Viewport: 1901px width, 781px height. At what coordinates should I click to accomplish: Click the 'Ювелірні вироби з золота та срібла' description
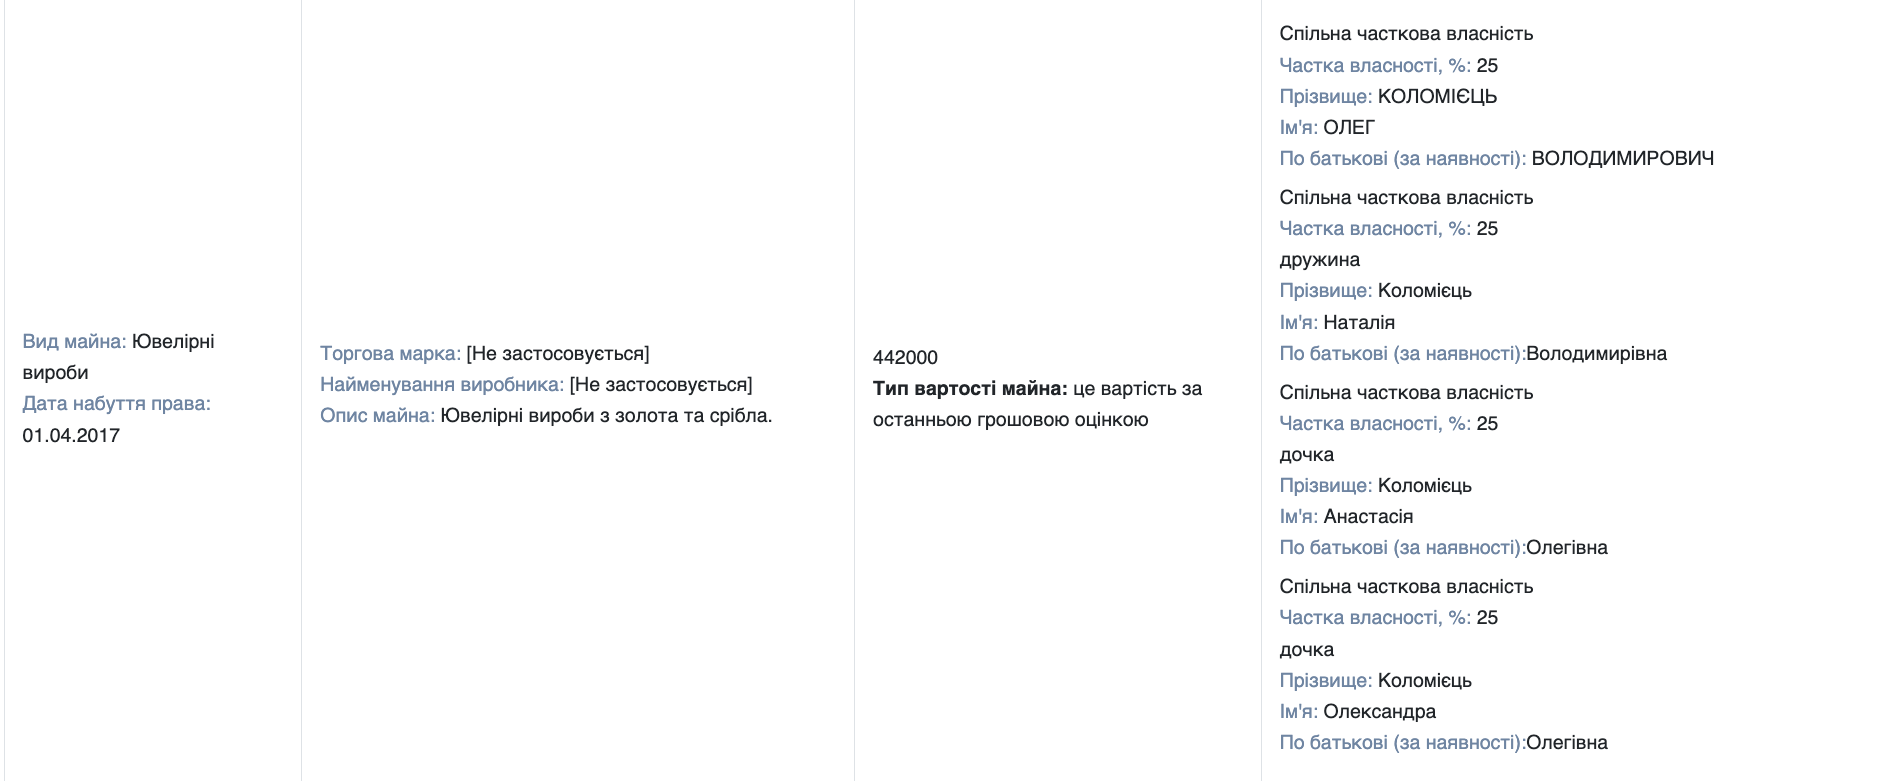point(606,416)
